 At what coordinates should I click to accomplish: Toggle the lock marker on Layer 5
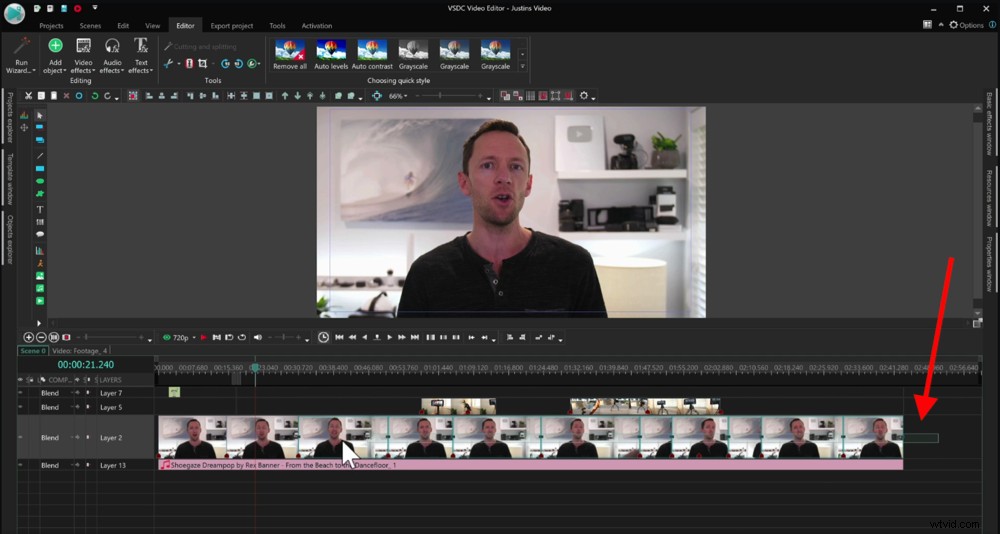88,407
